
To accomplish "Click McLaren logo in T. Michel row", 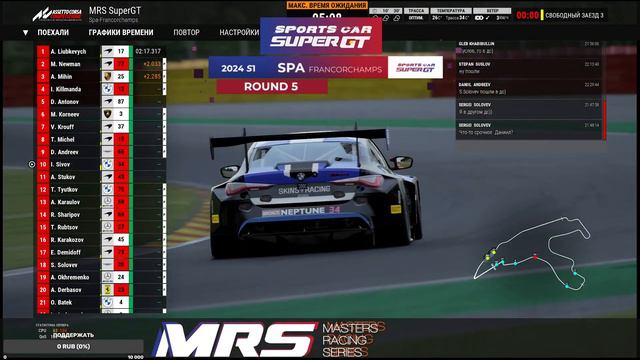I will 107,140.
